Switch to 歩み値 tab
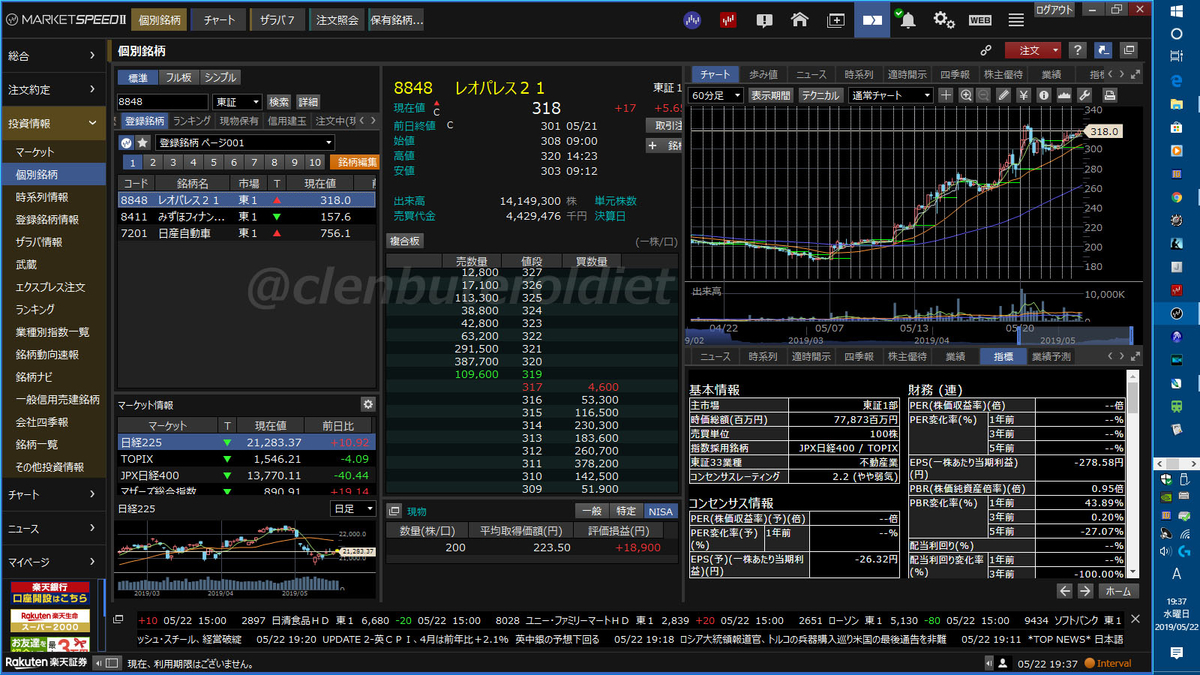 [764, 74]
